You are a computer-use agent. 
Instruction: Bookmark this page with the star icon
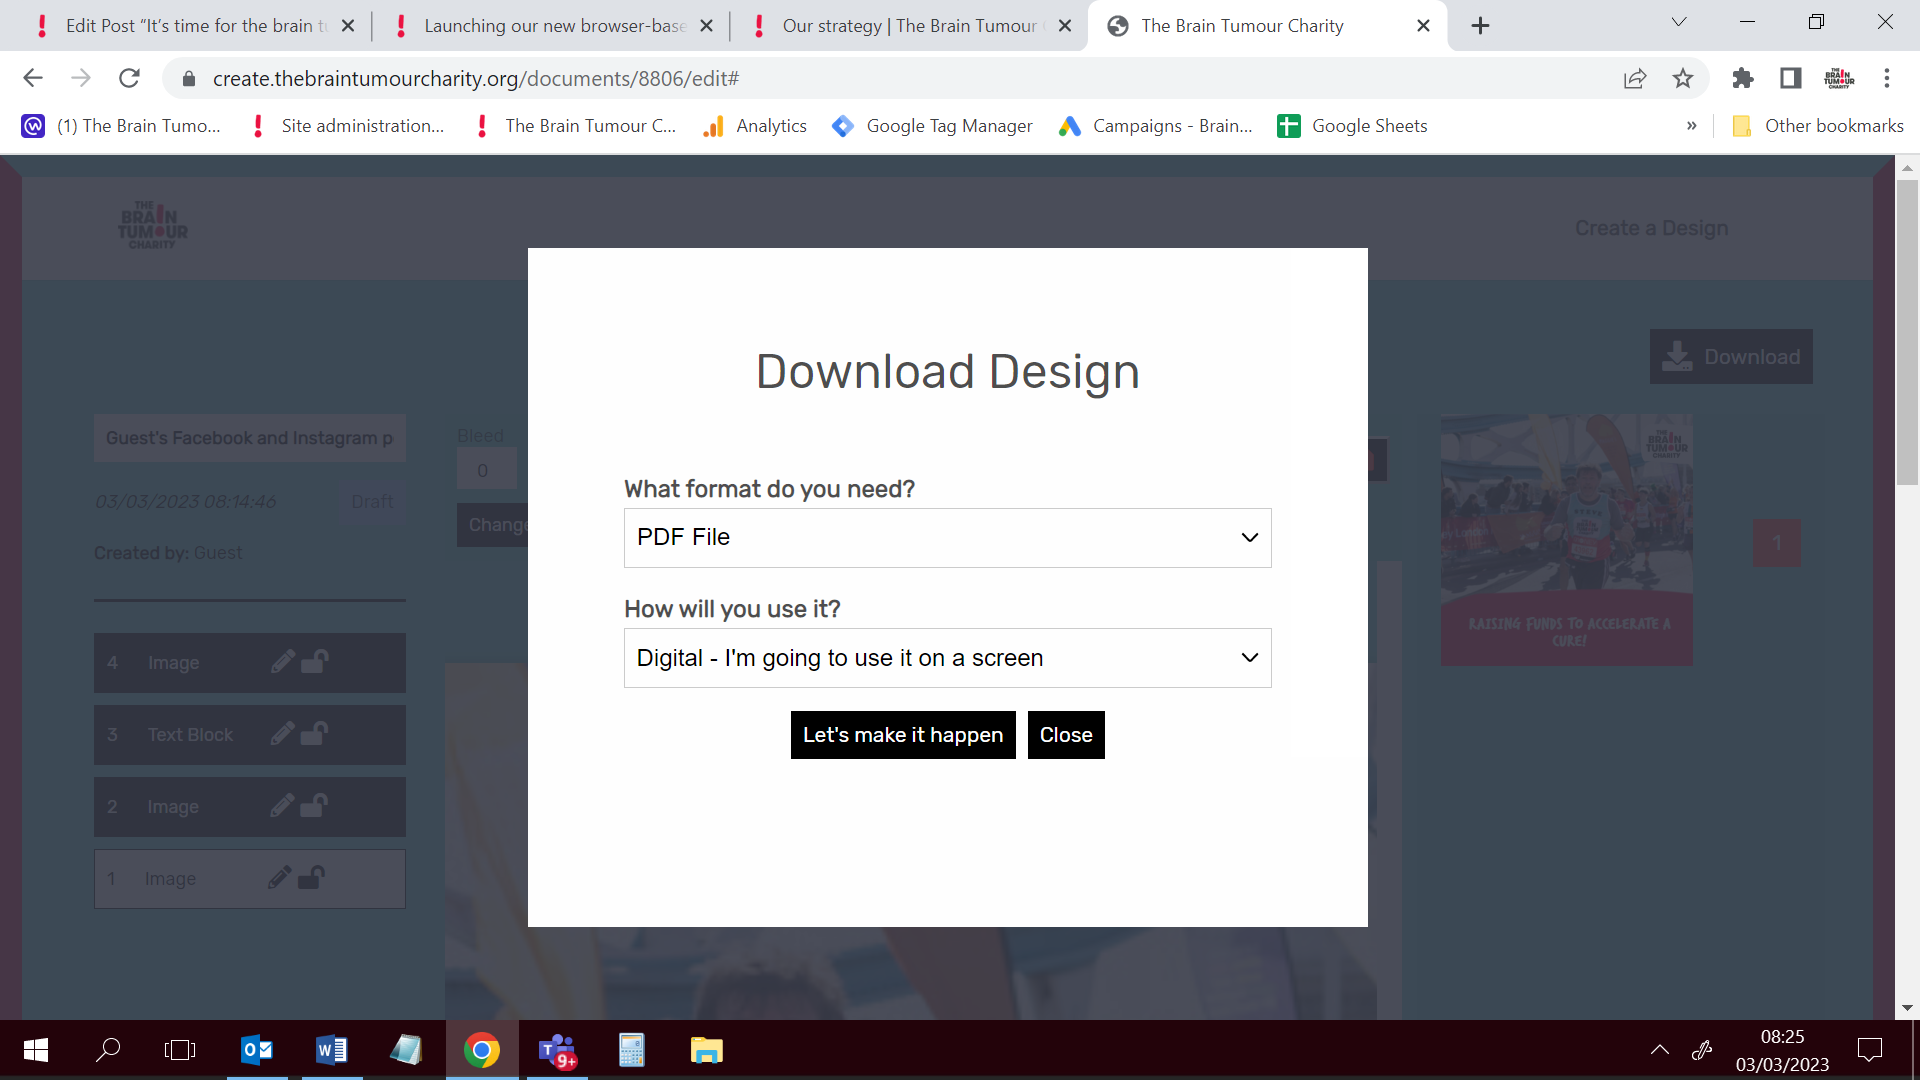(1683, 78)
